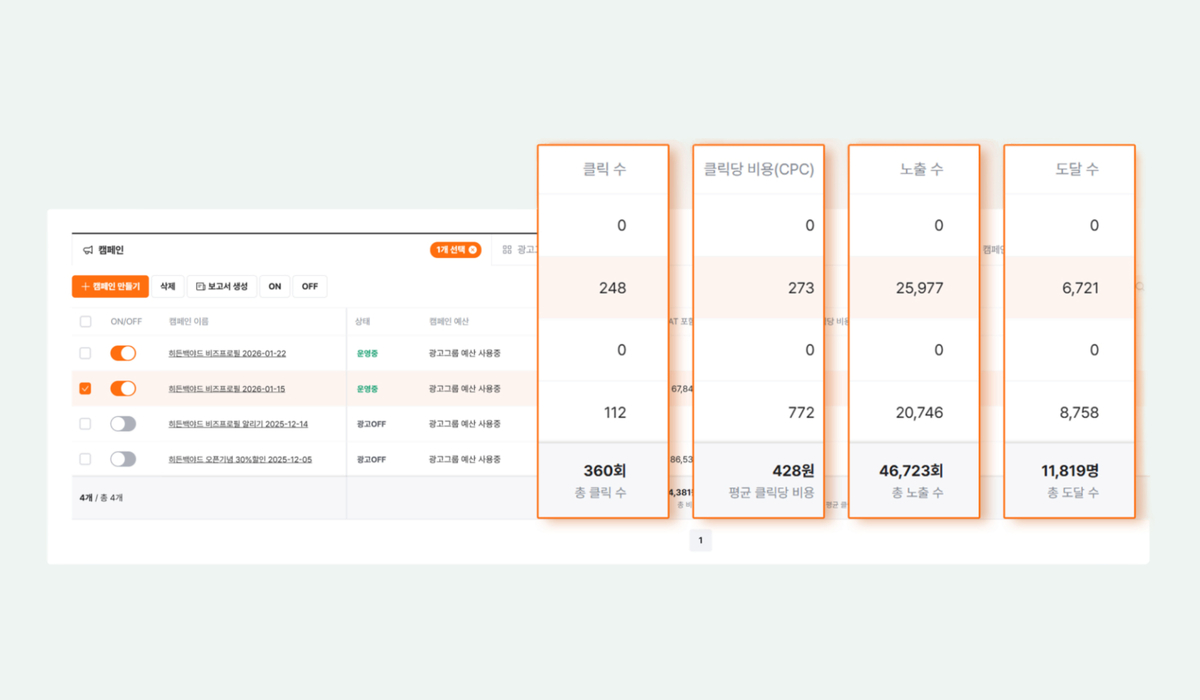Click the 도달 수 column header
The image size is (1200, 700).
click(x=1077, y=169)
